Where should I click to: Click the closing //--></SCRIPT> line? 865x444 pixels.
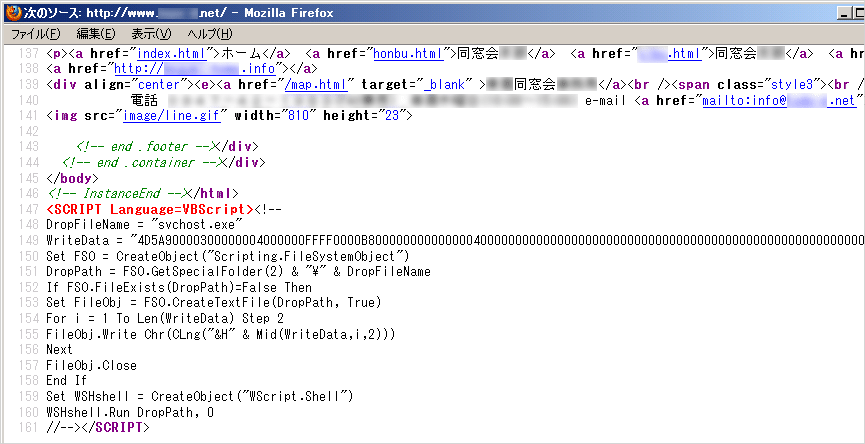(x=98, y=427)
